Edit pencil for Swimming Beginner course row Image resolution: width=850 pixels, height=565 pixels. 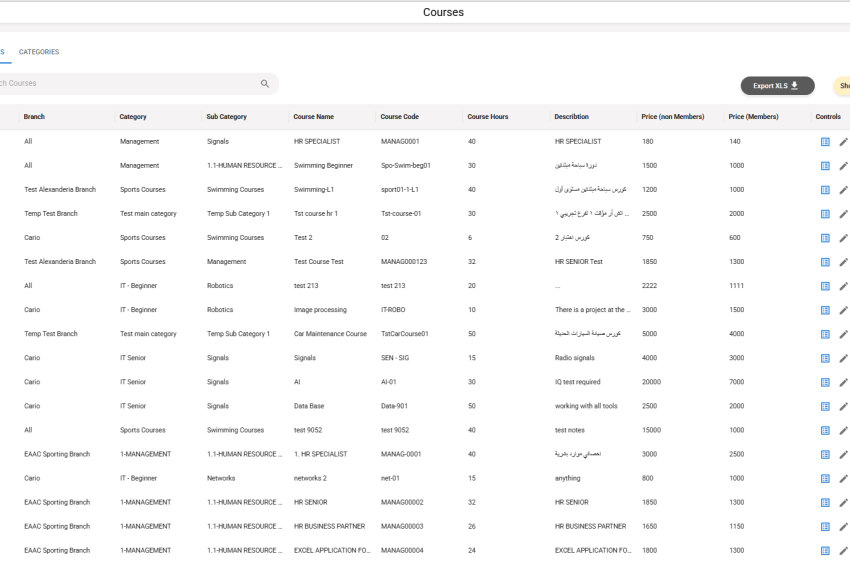(843, 166)
